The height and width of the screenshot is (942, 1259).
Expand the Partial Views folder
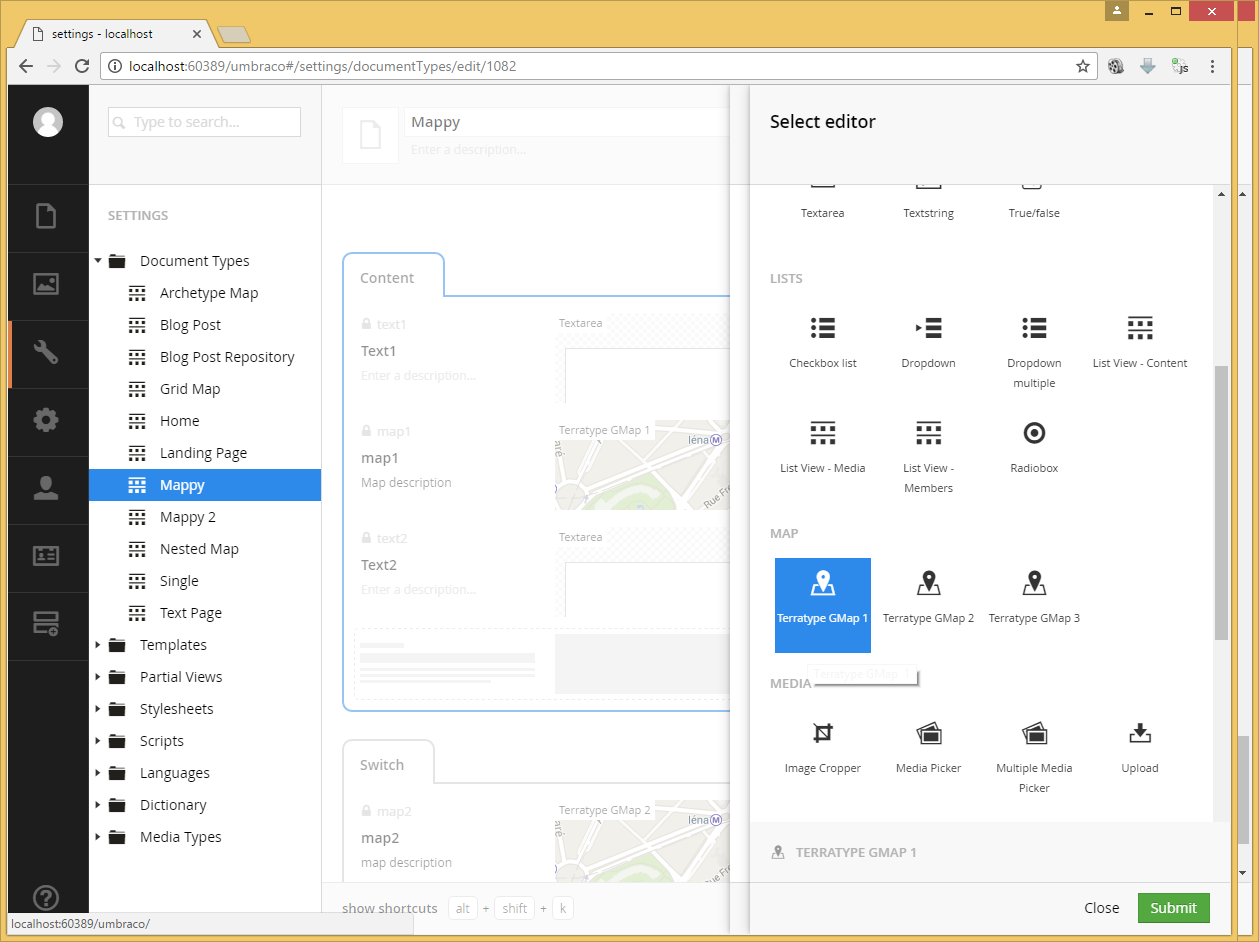[98, 677]
